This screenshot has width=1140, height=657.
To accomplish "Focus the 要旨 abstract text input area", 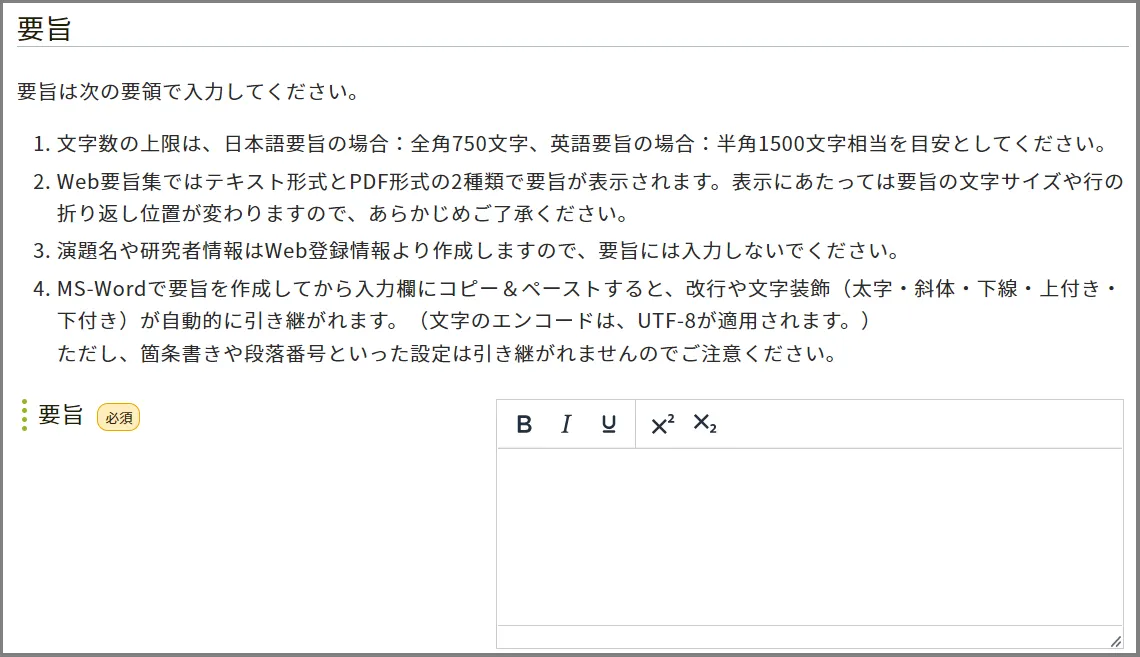I will coord(809,536).
